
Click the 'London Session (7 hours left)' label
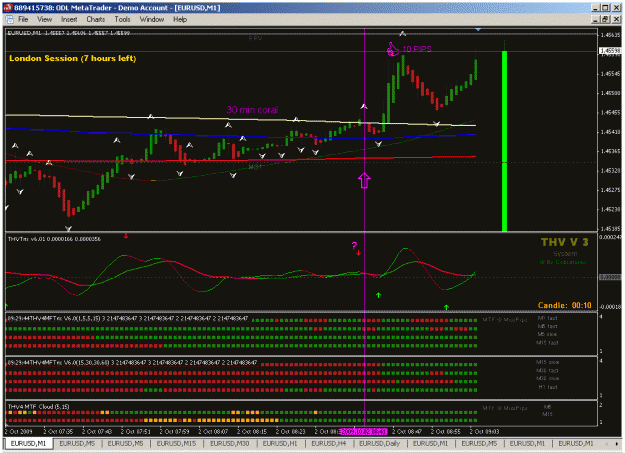73,58
